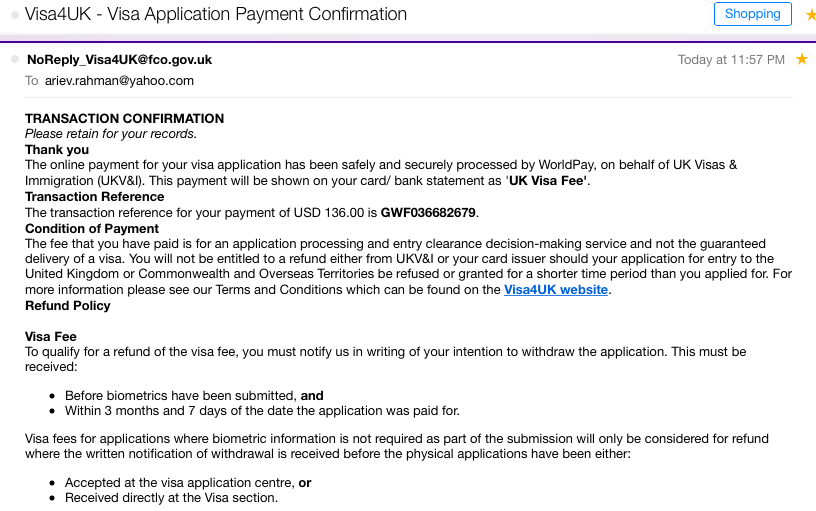Viewport: 816px width, 511px height.
Task: Click the transaction reference GWF036682679
Action: (428, 212)
